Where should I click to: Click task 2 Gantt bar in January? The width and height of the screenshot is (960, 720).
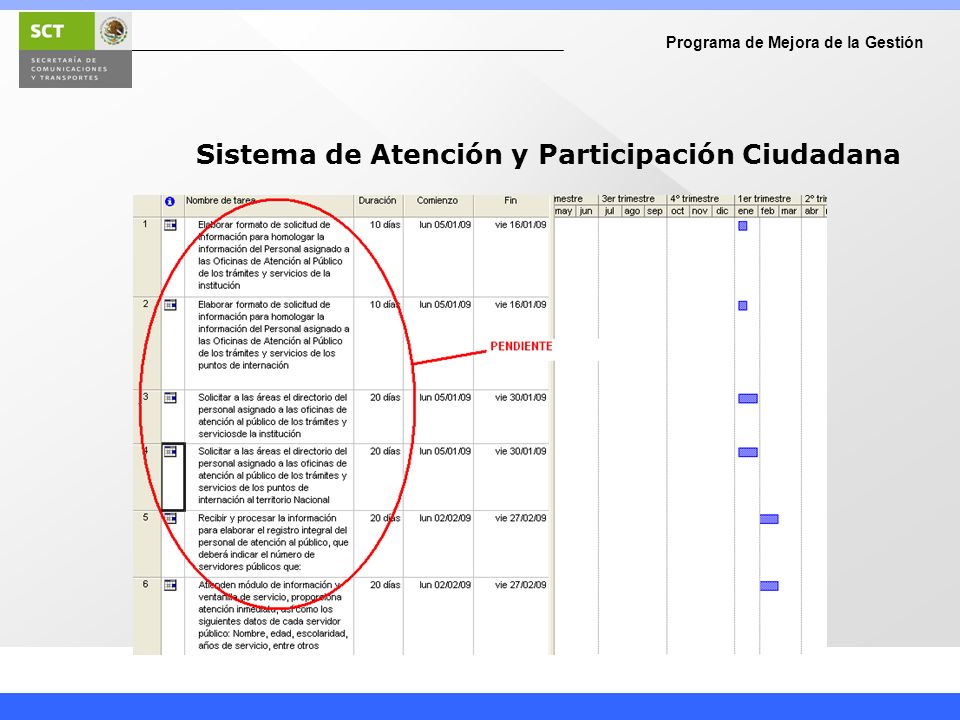pos(743,306)
